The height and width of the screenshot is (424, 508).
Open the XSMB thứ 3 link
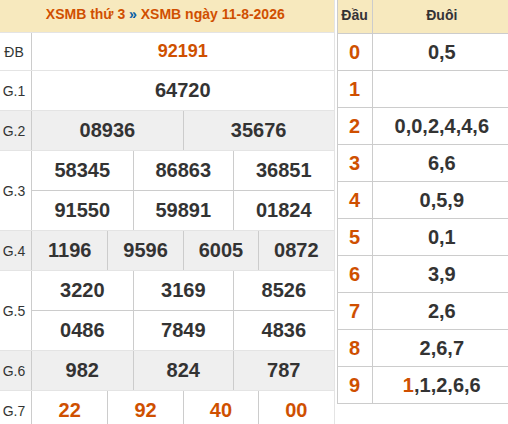tap(85, 14)
